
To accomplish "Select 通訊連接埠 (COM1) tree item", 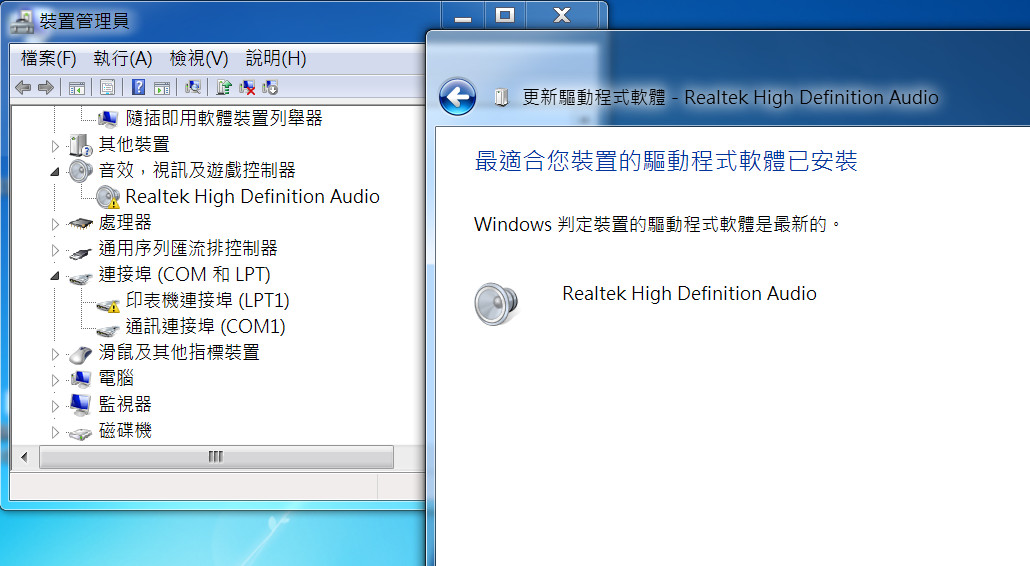I will point(206,326).
